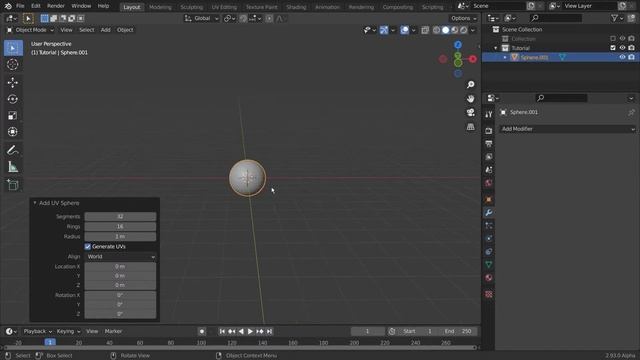Open the Object Data green triangle tab
Viewport: 640px width, 360px height.
(x=489, y=264)
